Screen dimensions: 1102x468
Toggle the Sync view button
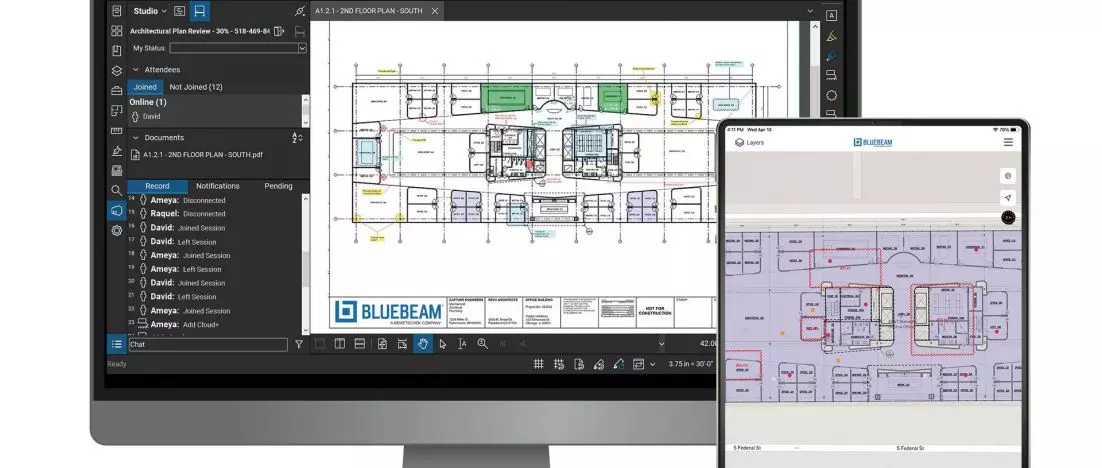[638, 364]
